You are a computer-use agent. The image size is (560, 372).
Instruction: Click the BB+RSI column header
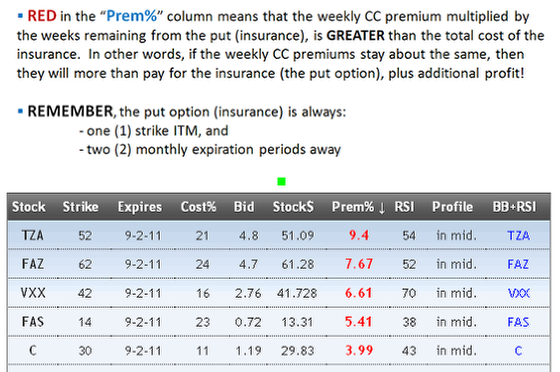pyautogui.click(x=514, y=207)
